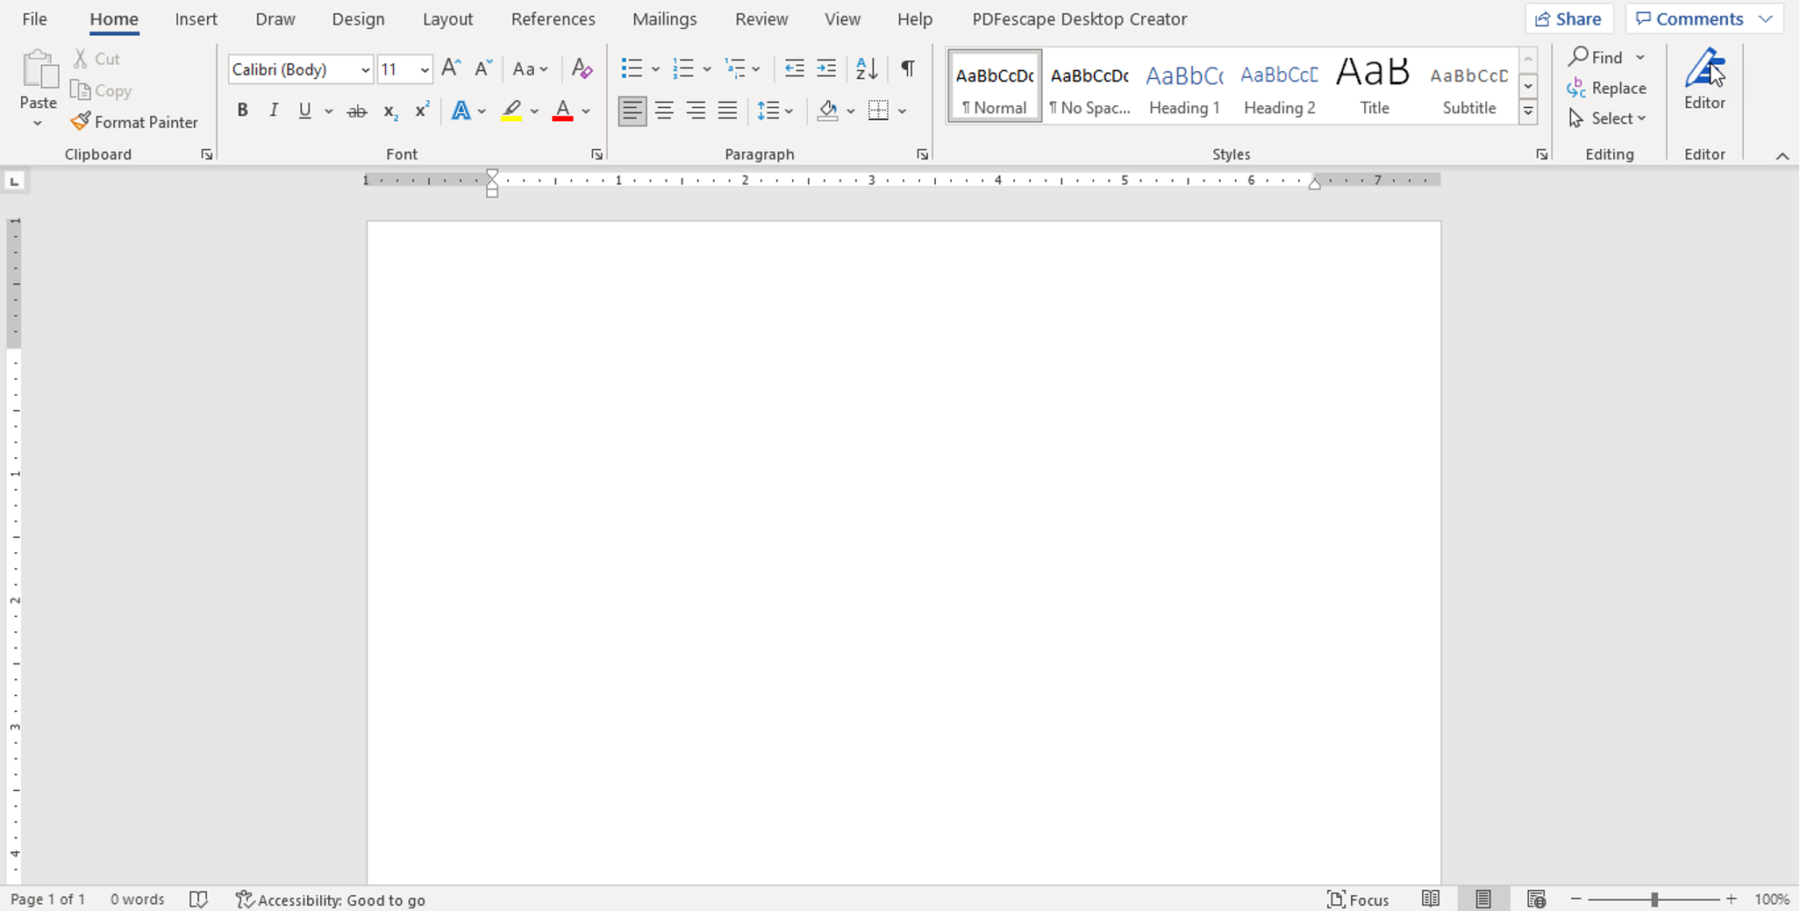Open the Insert ribbon tab
The image size is (1800, 911).
coord(196,19)
